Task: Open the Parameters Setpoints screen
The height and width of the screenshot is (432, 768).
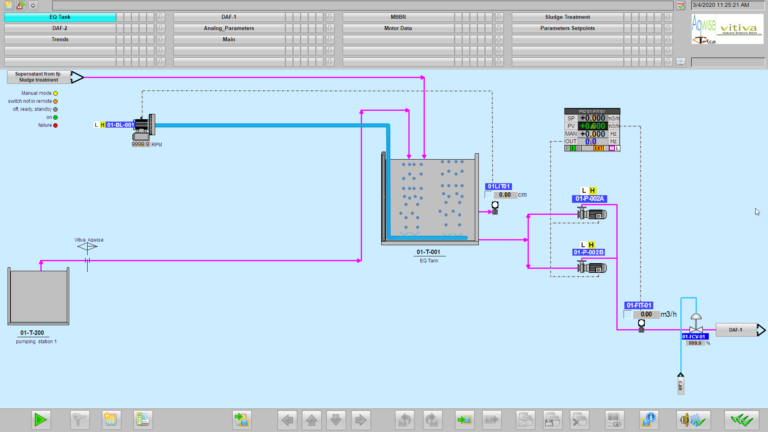Action: pos(567,28)
